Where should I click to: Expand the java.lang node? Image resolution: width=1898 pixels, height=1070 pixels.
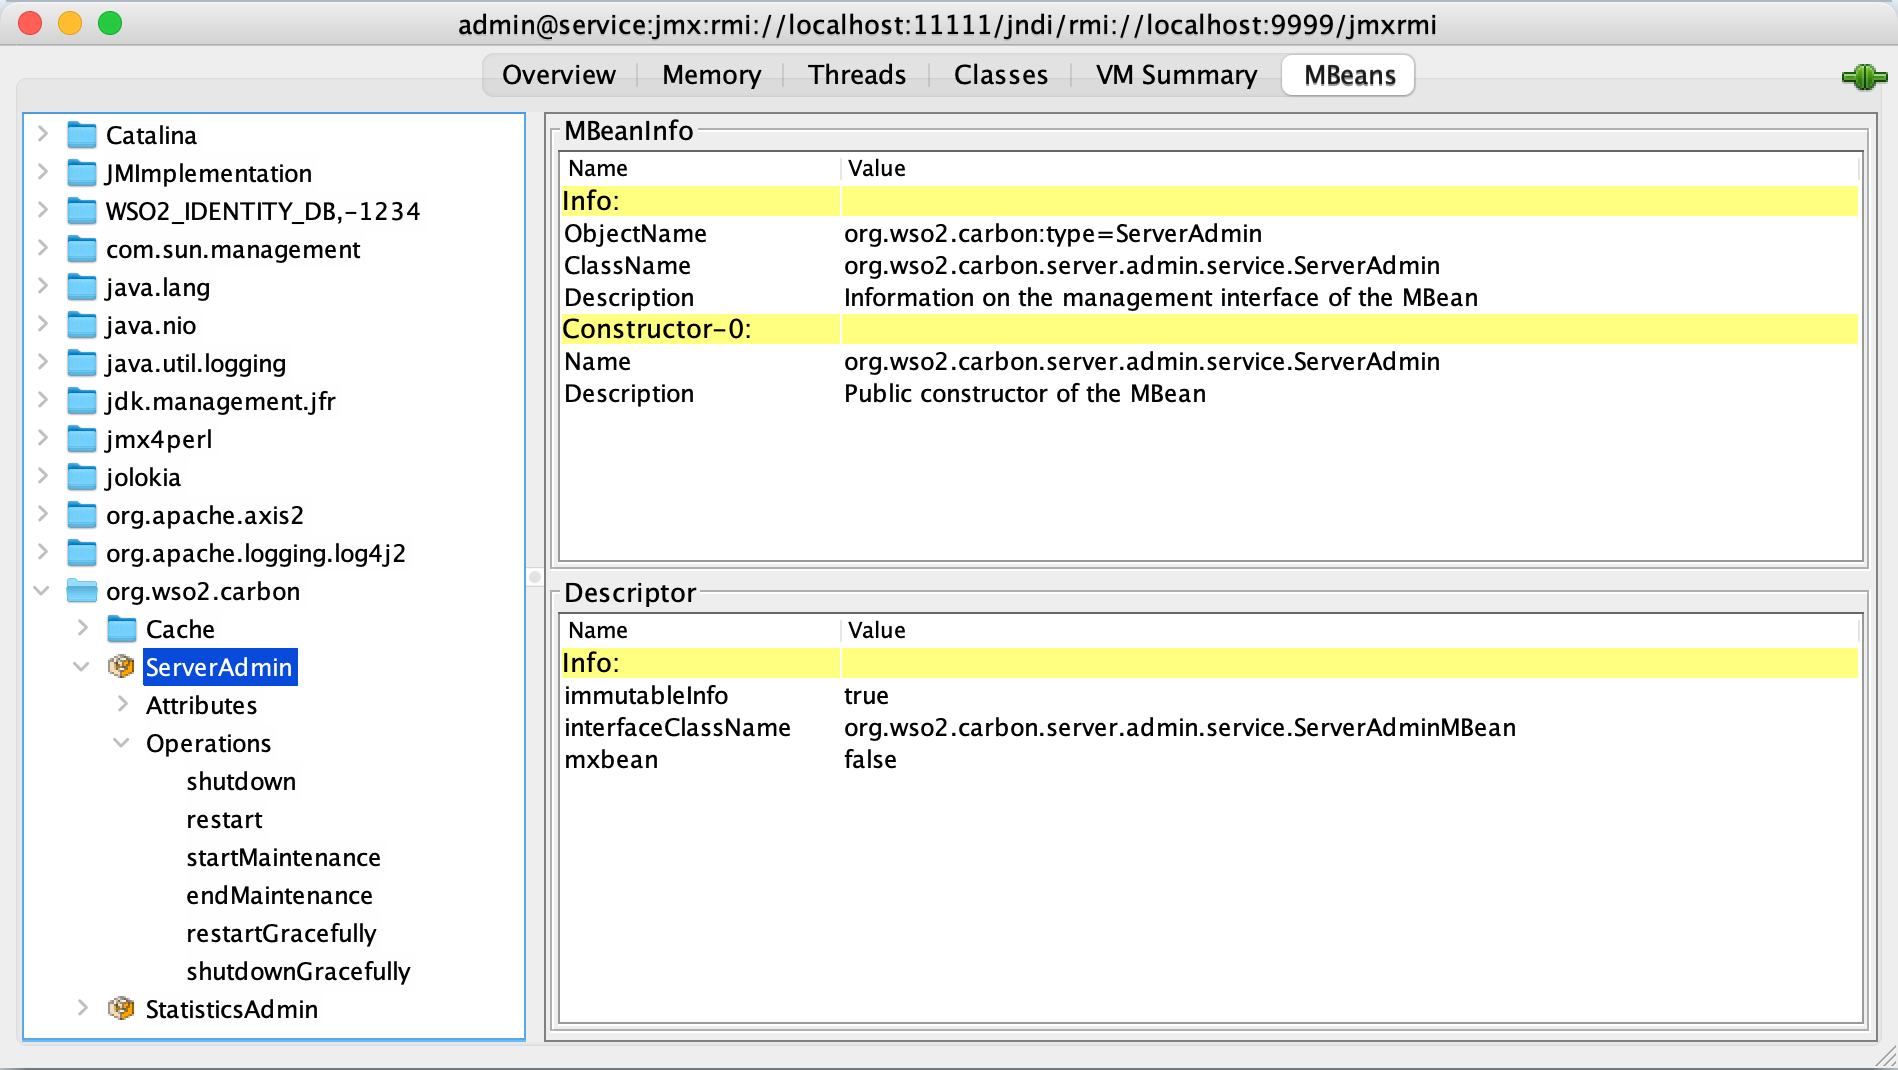pyautogui.click(x=43, y=285)
